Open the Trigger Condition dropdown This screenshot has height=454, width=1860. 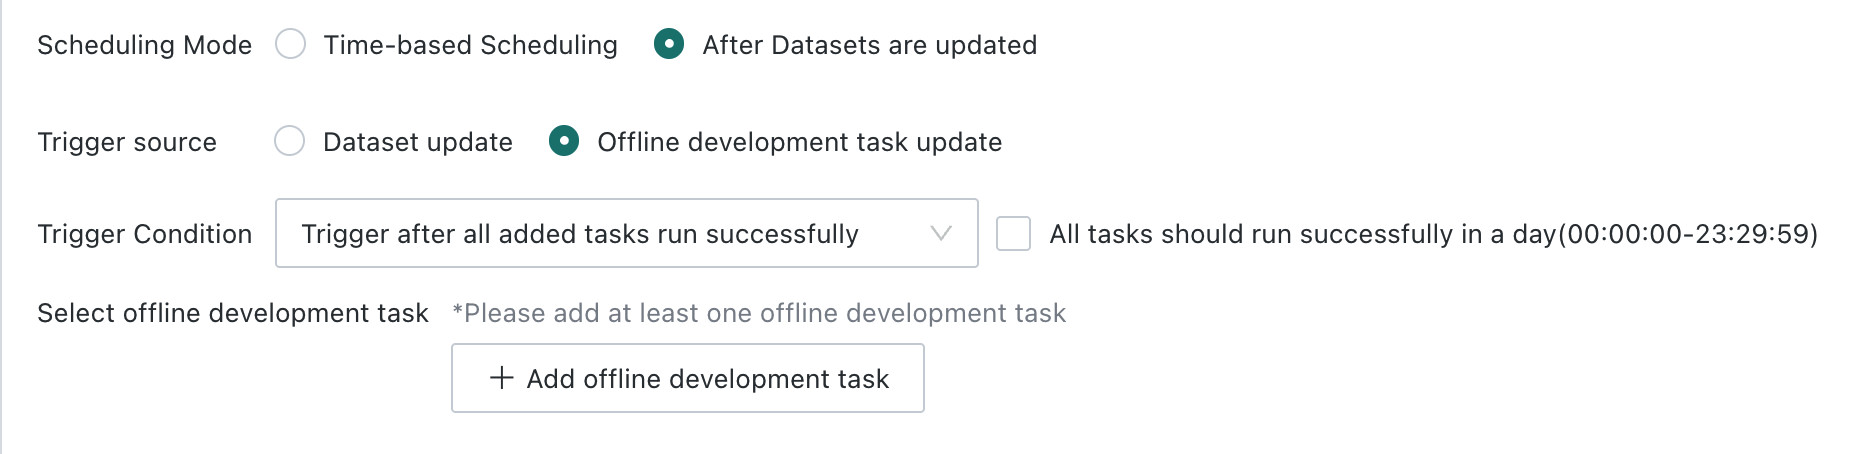pos(627,233)
